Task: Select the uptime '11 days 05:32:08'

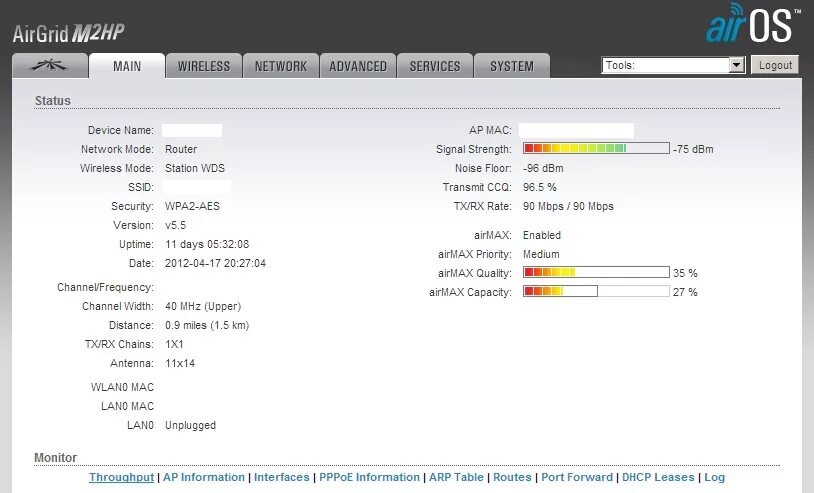Action: pos(207,244)
